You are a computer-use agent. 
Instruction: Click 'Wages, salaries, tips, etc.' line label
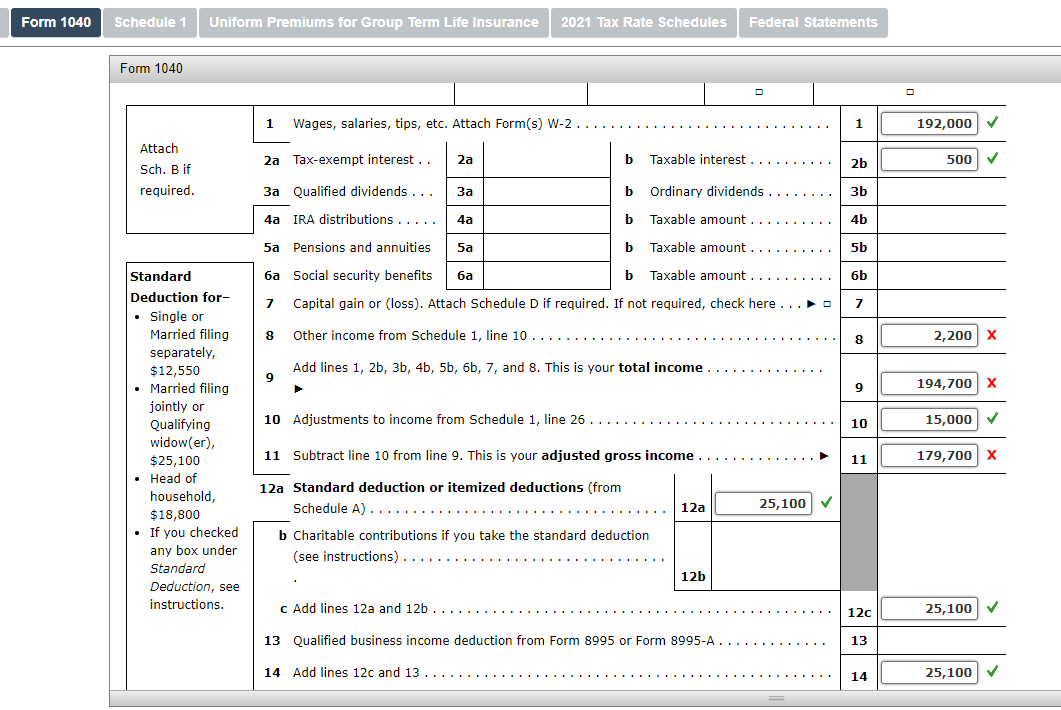[x=432, y=124]
